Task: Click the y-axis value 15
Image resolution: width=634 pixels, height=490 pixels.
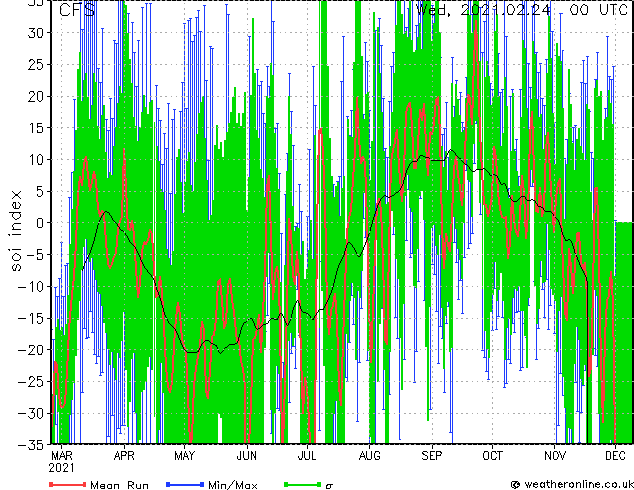Action: (37, 128)
